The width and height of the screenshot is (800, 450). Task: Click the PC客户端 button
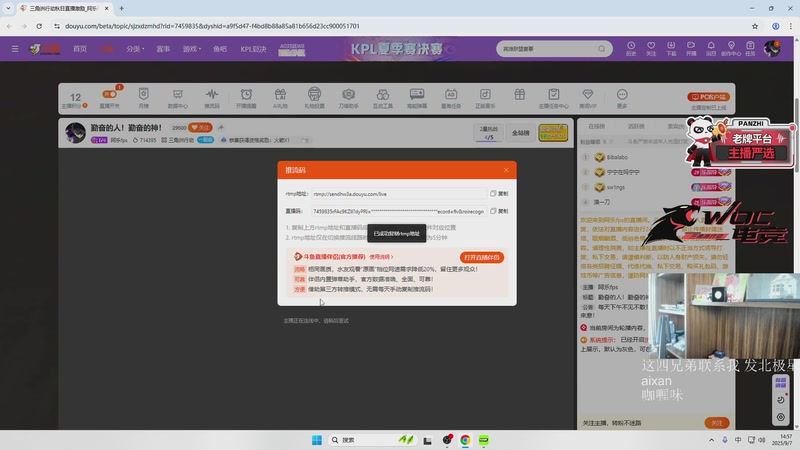[708, 97]
